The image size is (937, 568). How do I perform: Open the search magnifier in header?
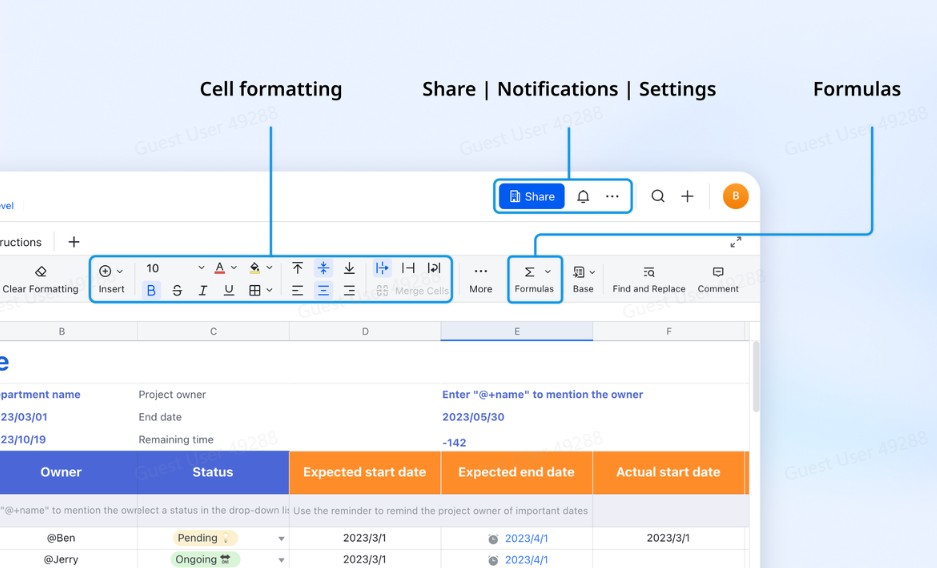click(658, 197)
